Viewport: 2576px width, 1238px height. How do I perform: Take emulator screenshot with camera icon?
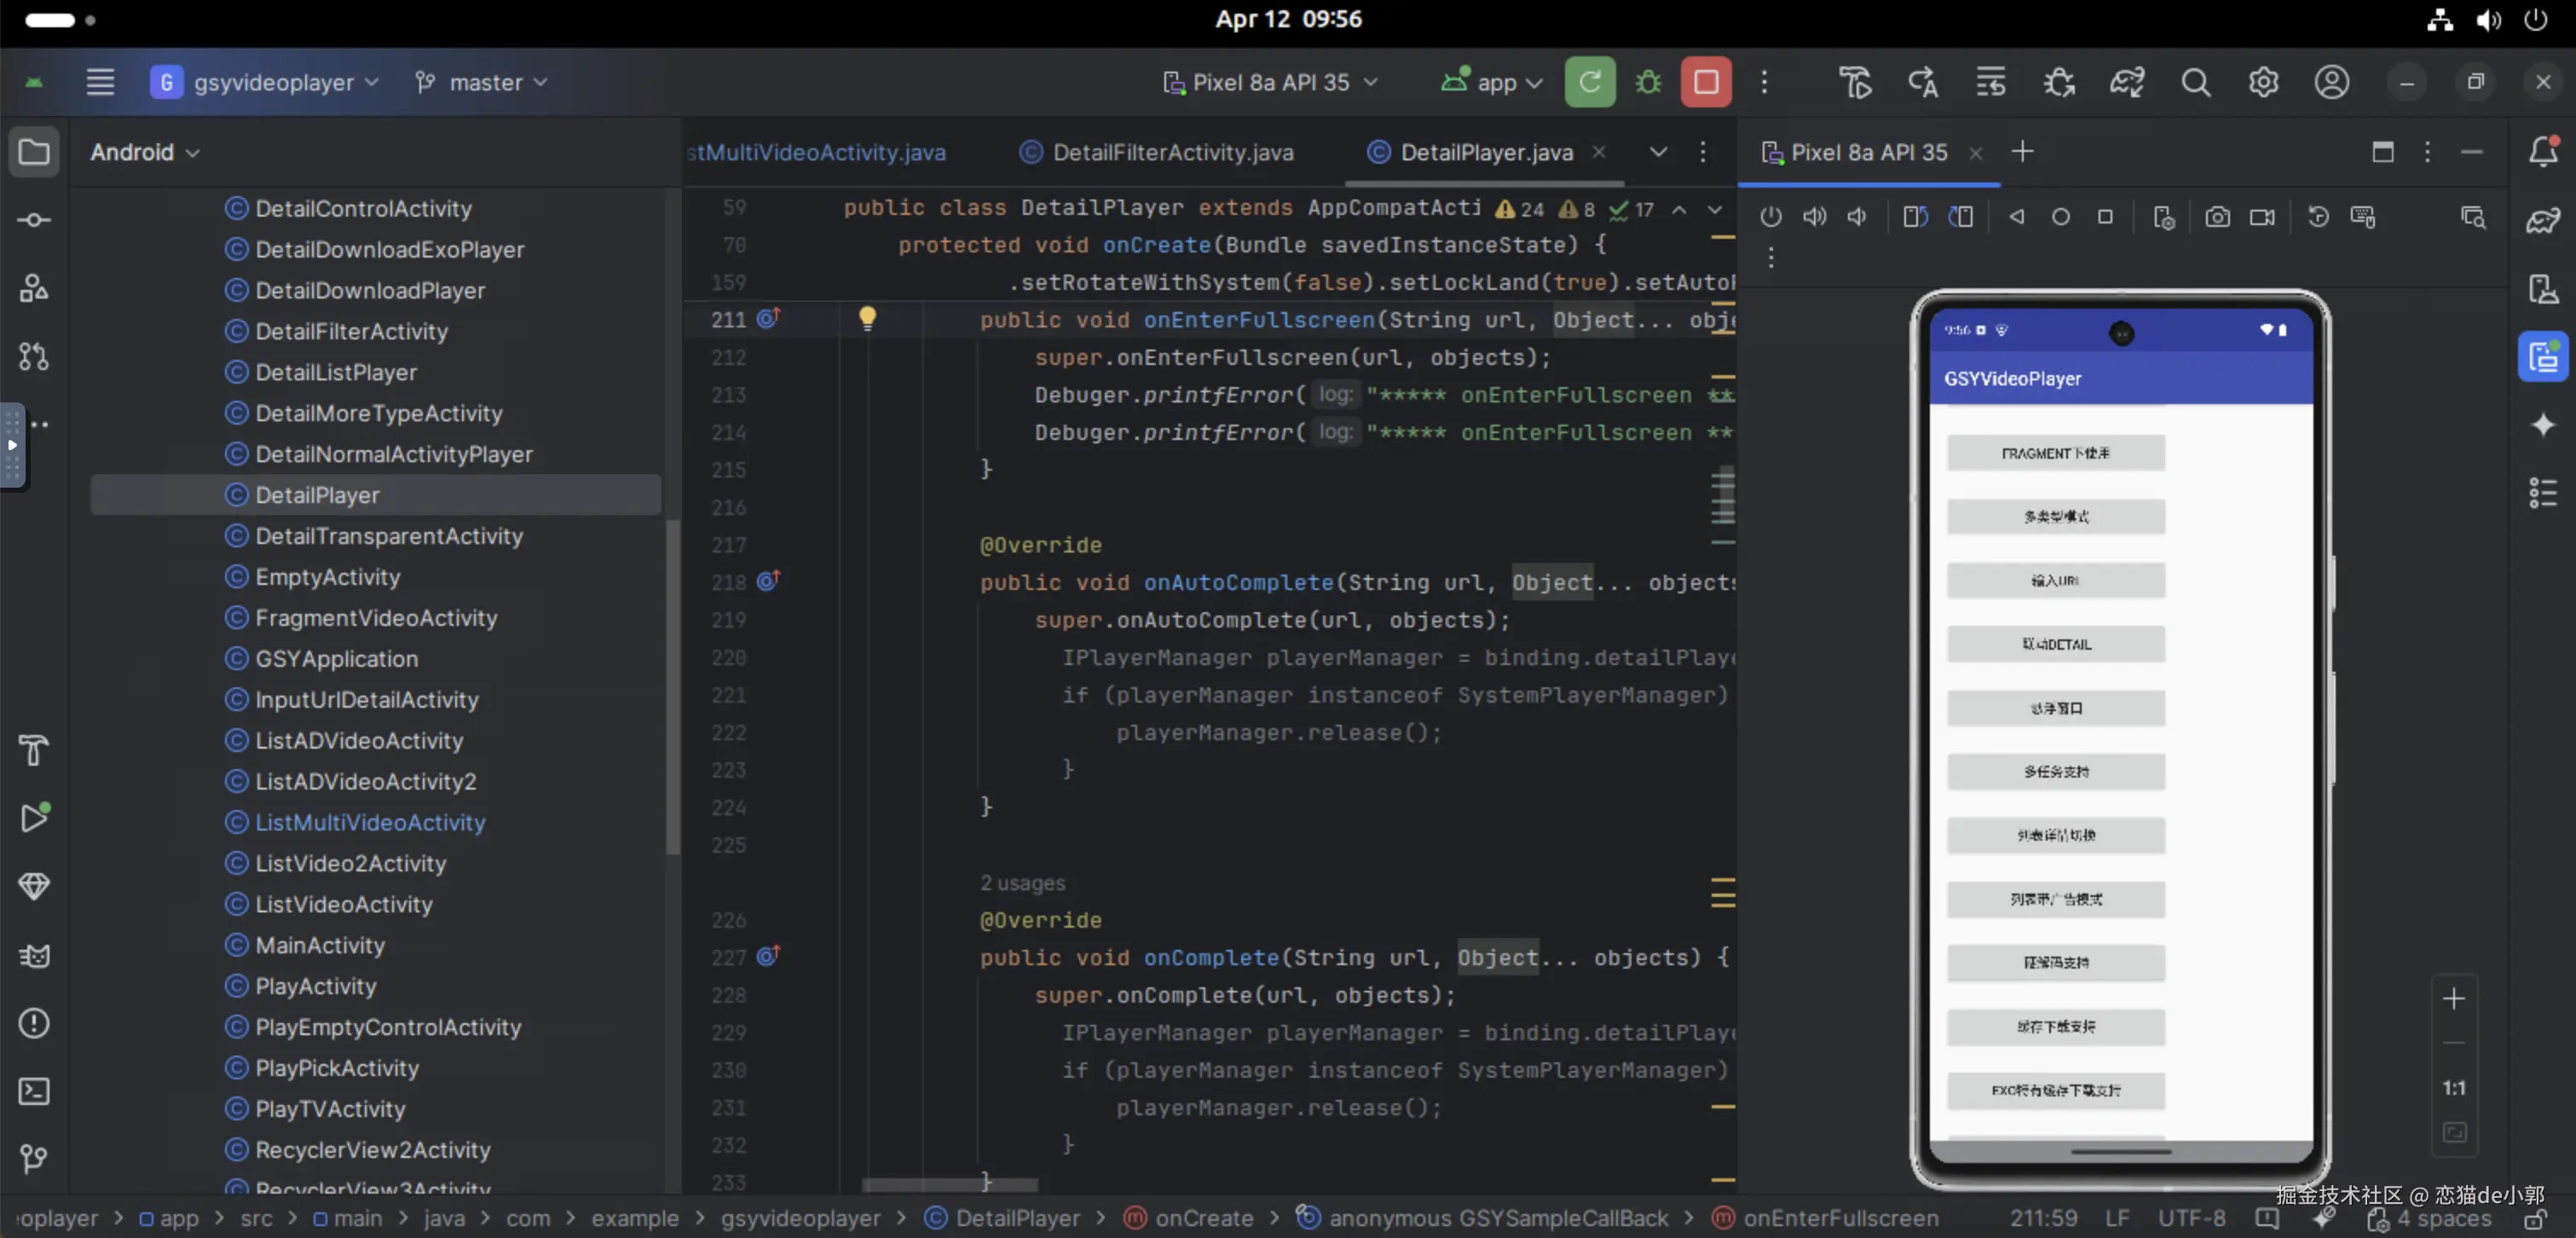[2217, 217]
